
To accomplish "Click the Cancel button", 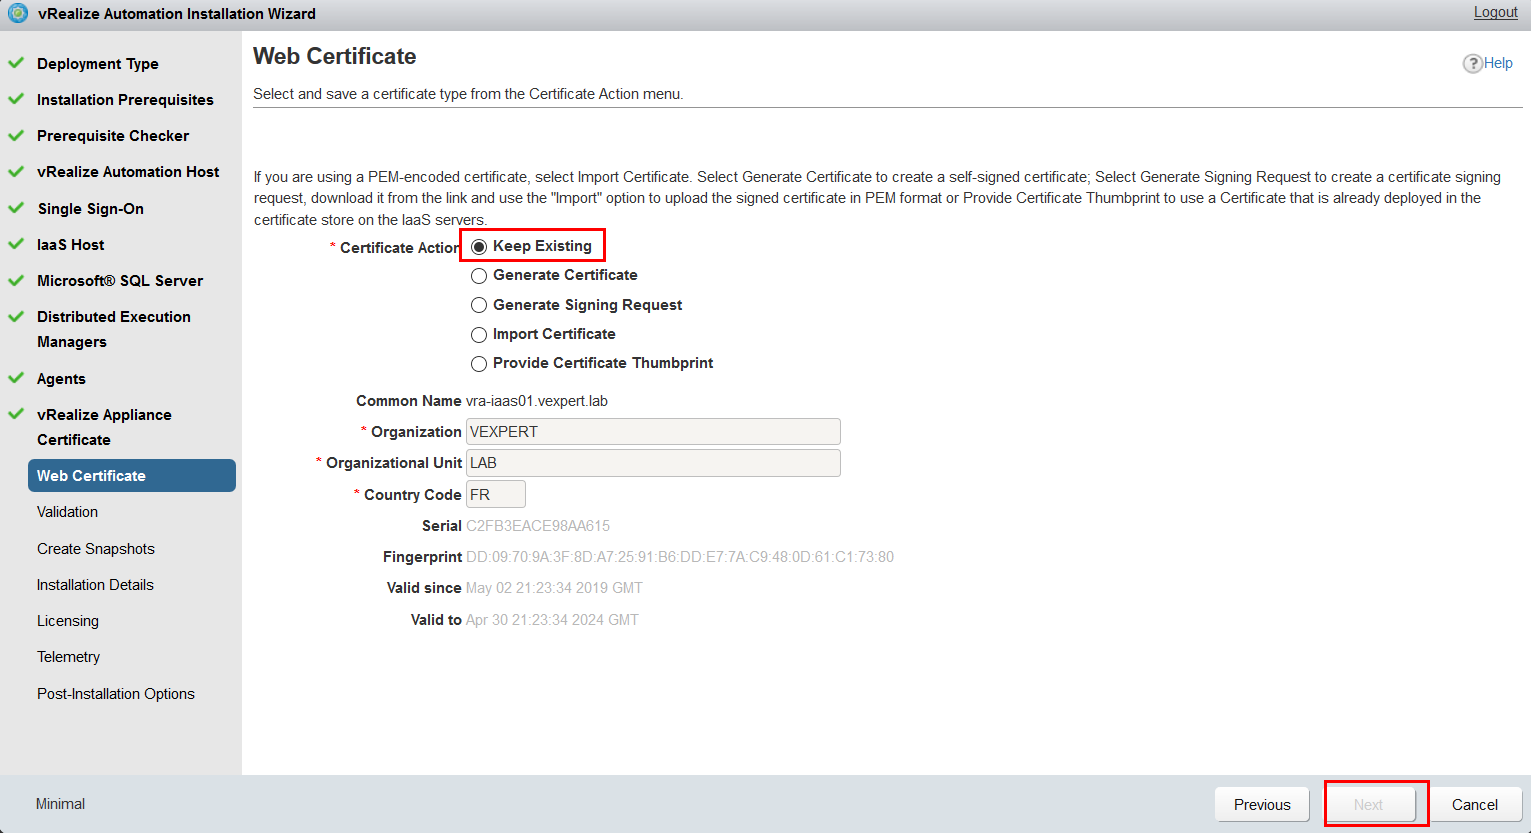I will 1474,805.
